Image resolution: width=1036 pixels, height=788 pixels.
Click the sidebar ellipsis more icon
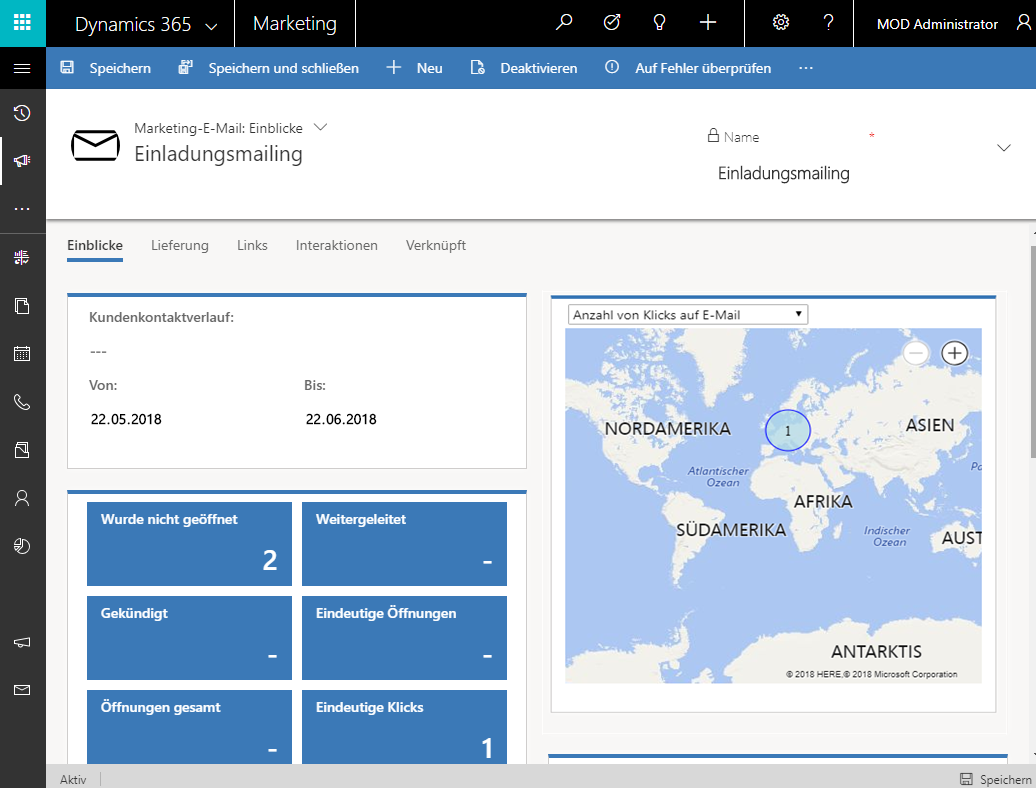click(22, 209)
